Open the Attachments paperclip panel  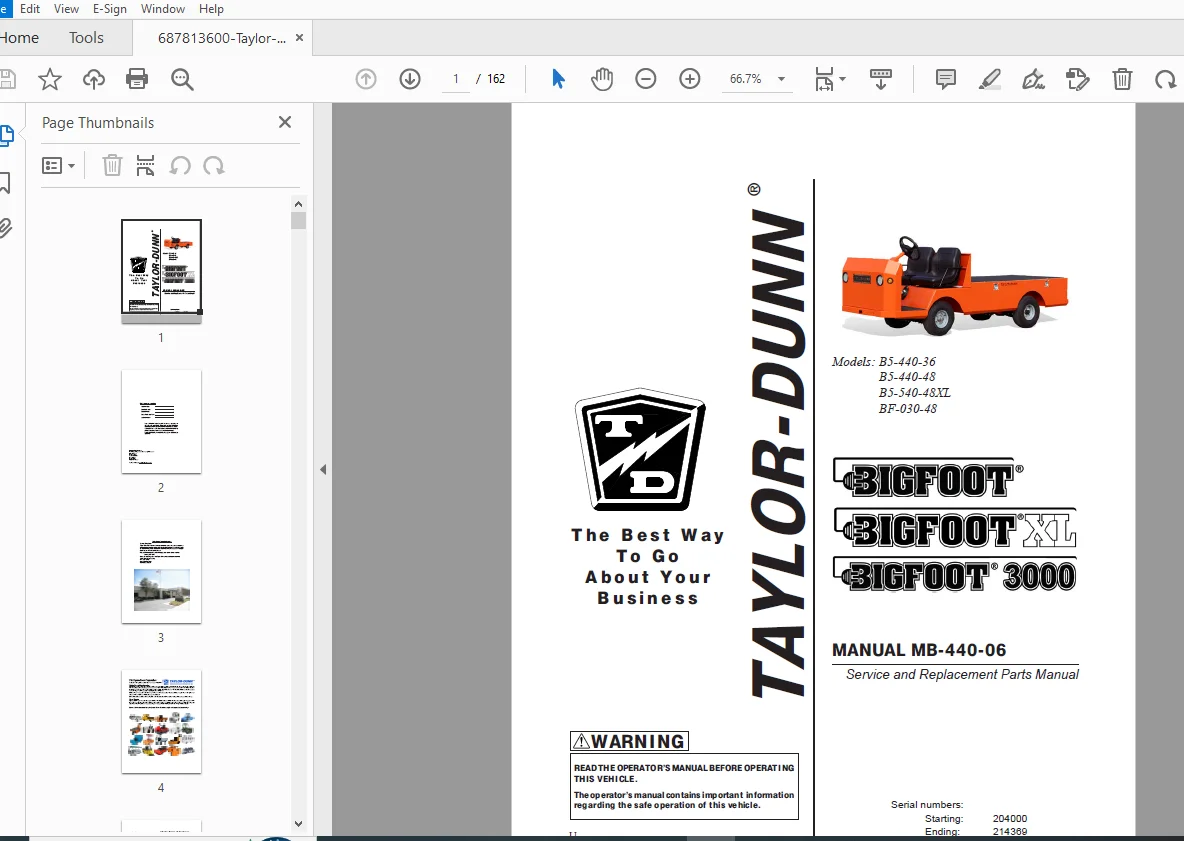pyautogui.click(x=5, y=227)
